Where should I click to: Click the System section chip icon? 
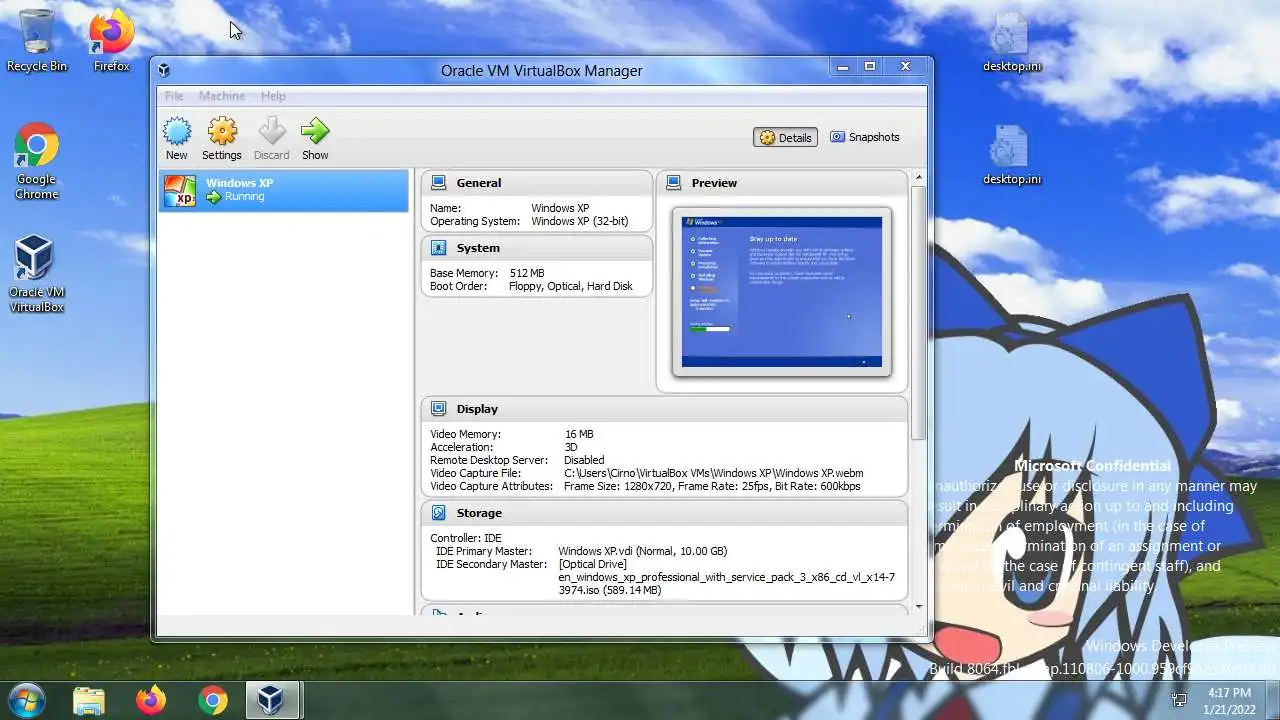pos(438,248)
